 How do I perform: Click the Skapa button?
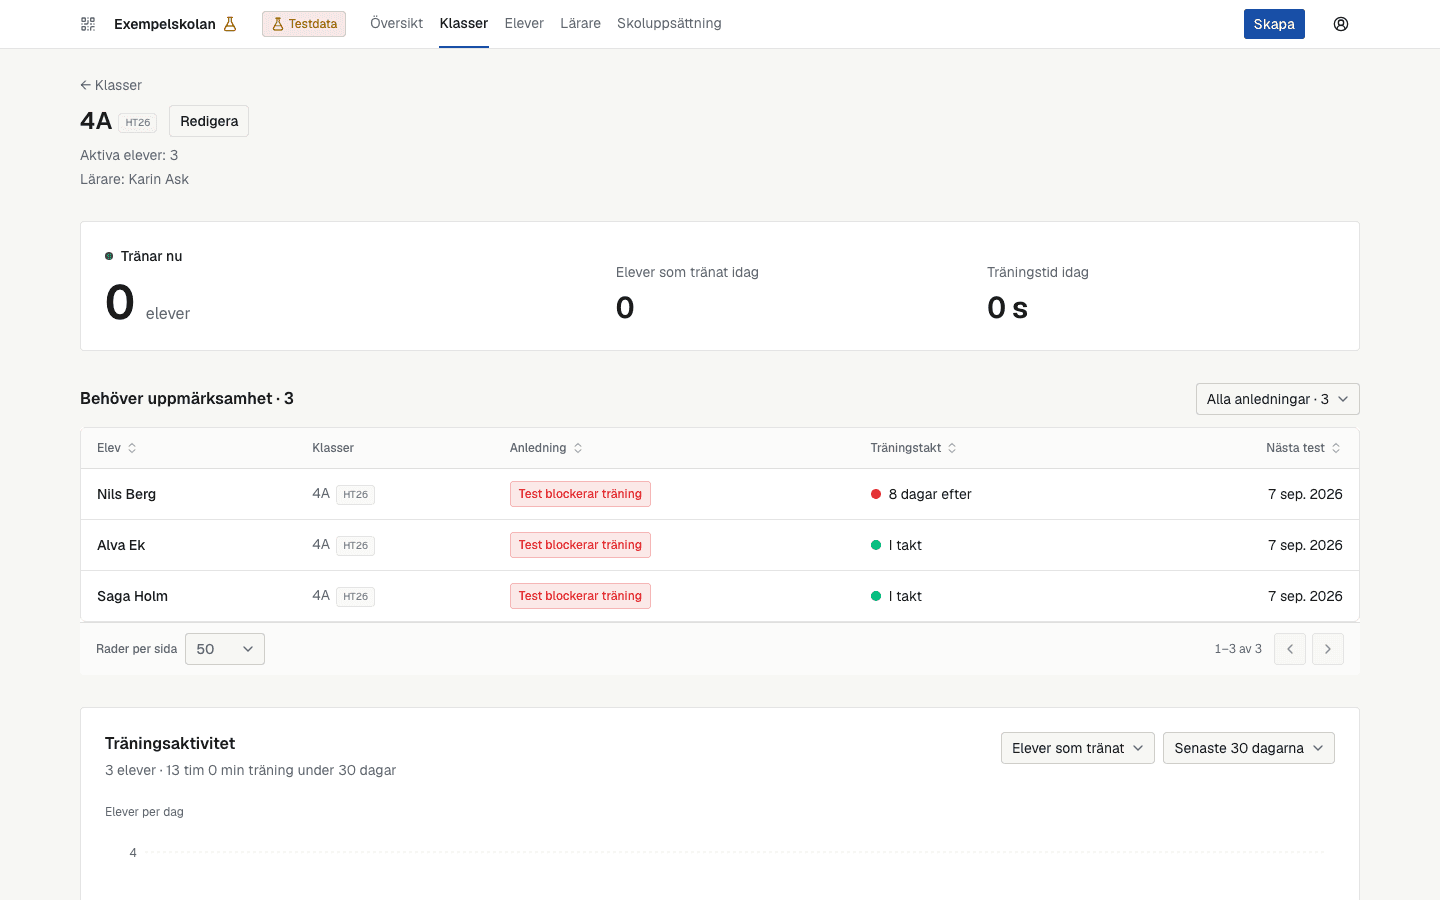[x=1274, y=24]
